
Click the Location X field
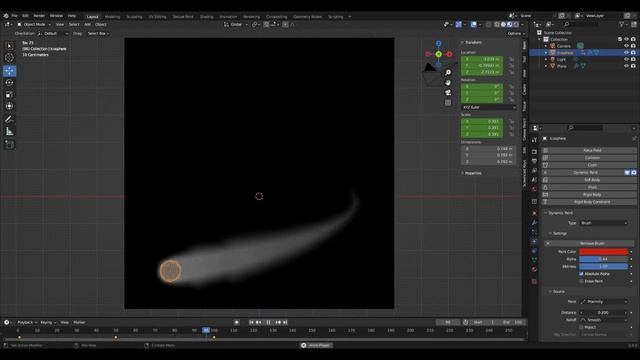482,59
